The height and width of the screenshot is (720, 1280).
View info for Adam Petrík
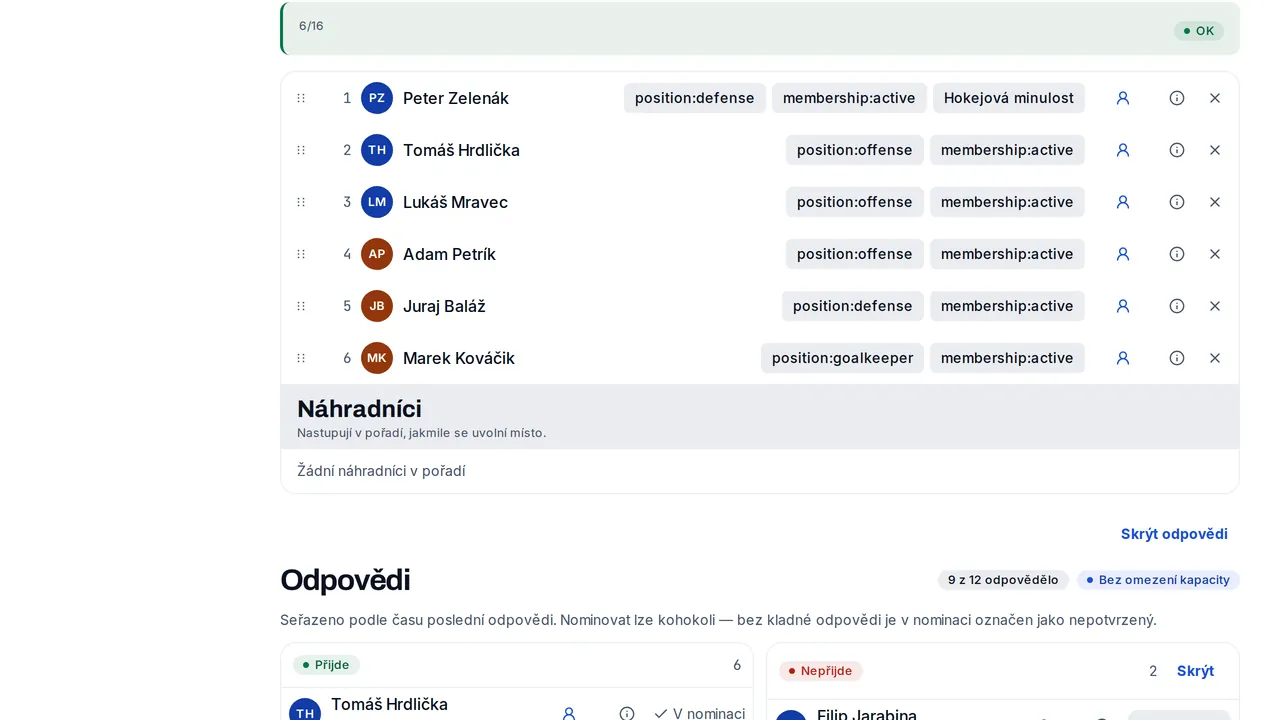1177,254
